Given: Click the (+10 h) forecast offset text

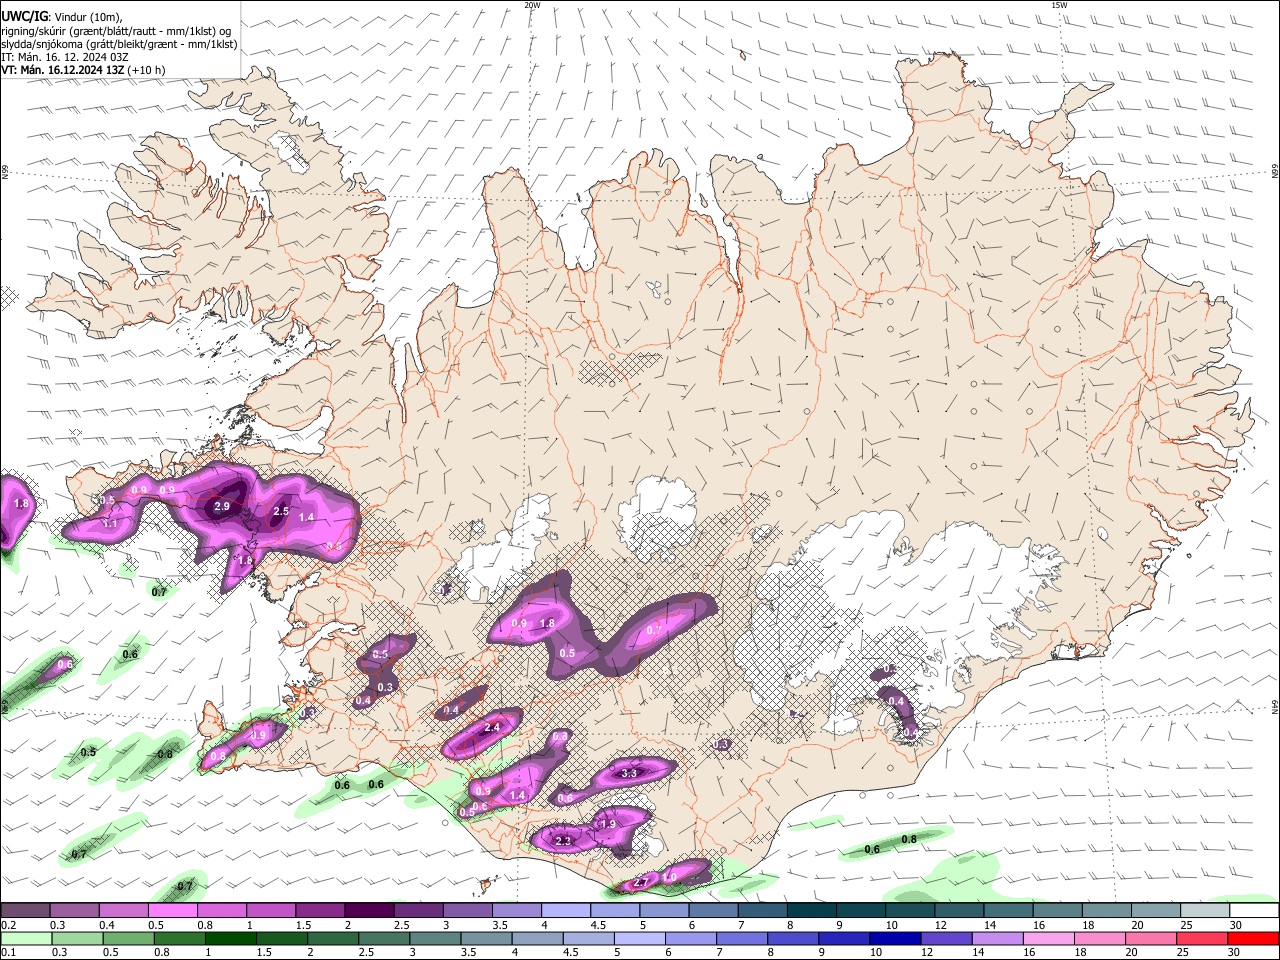Looking at the screenshot, I should click(147, 70).
